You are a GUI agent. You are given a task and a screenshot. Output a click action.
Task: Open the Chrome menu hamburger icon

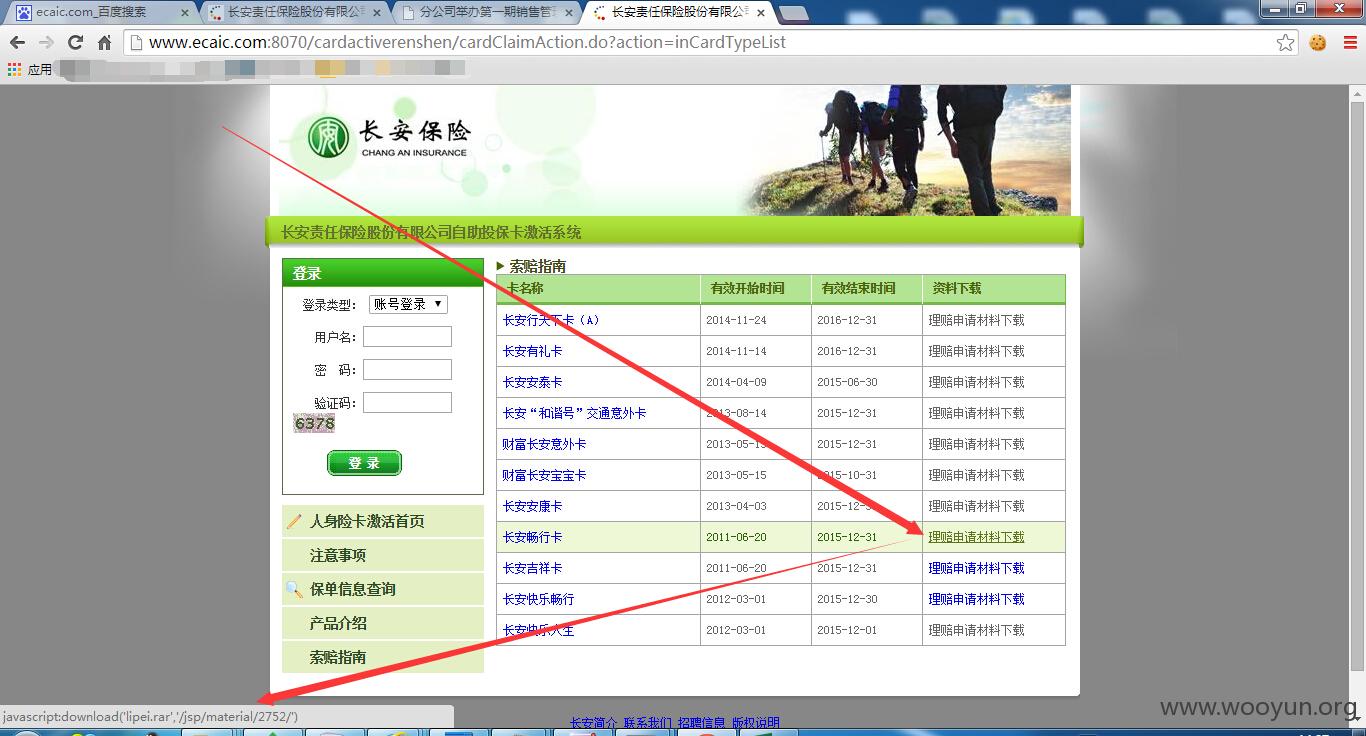point(1348,43)
